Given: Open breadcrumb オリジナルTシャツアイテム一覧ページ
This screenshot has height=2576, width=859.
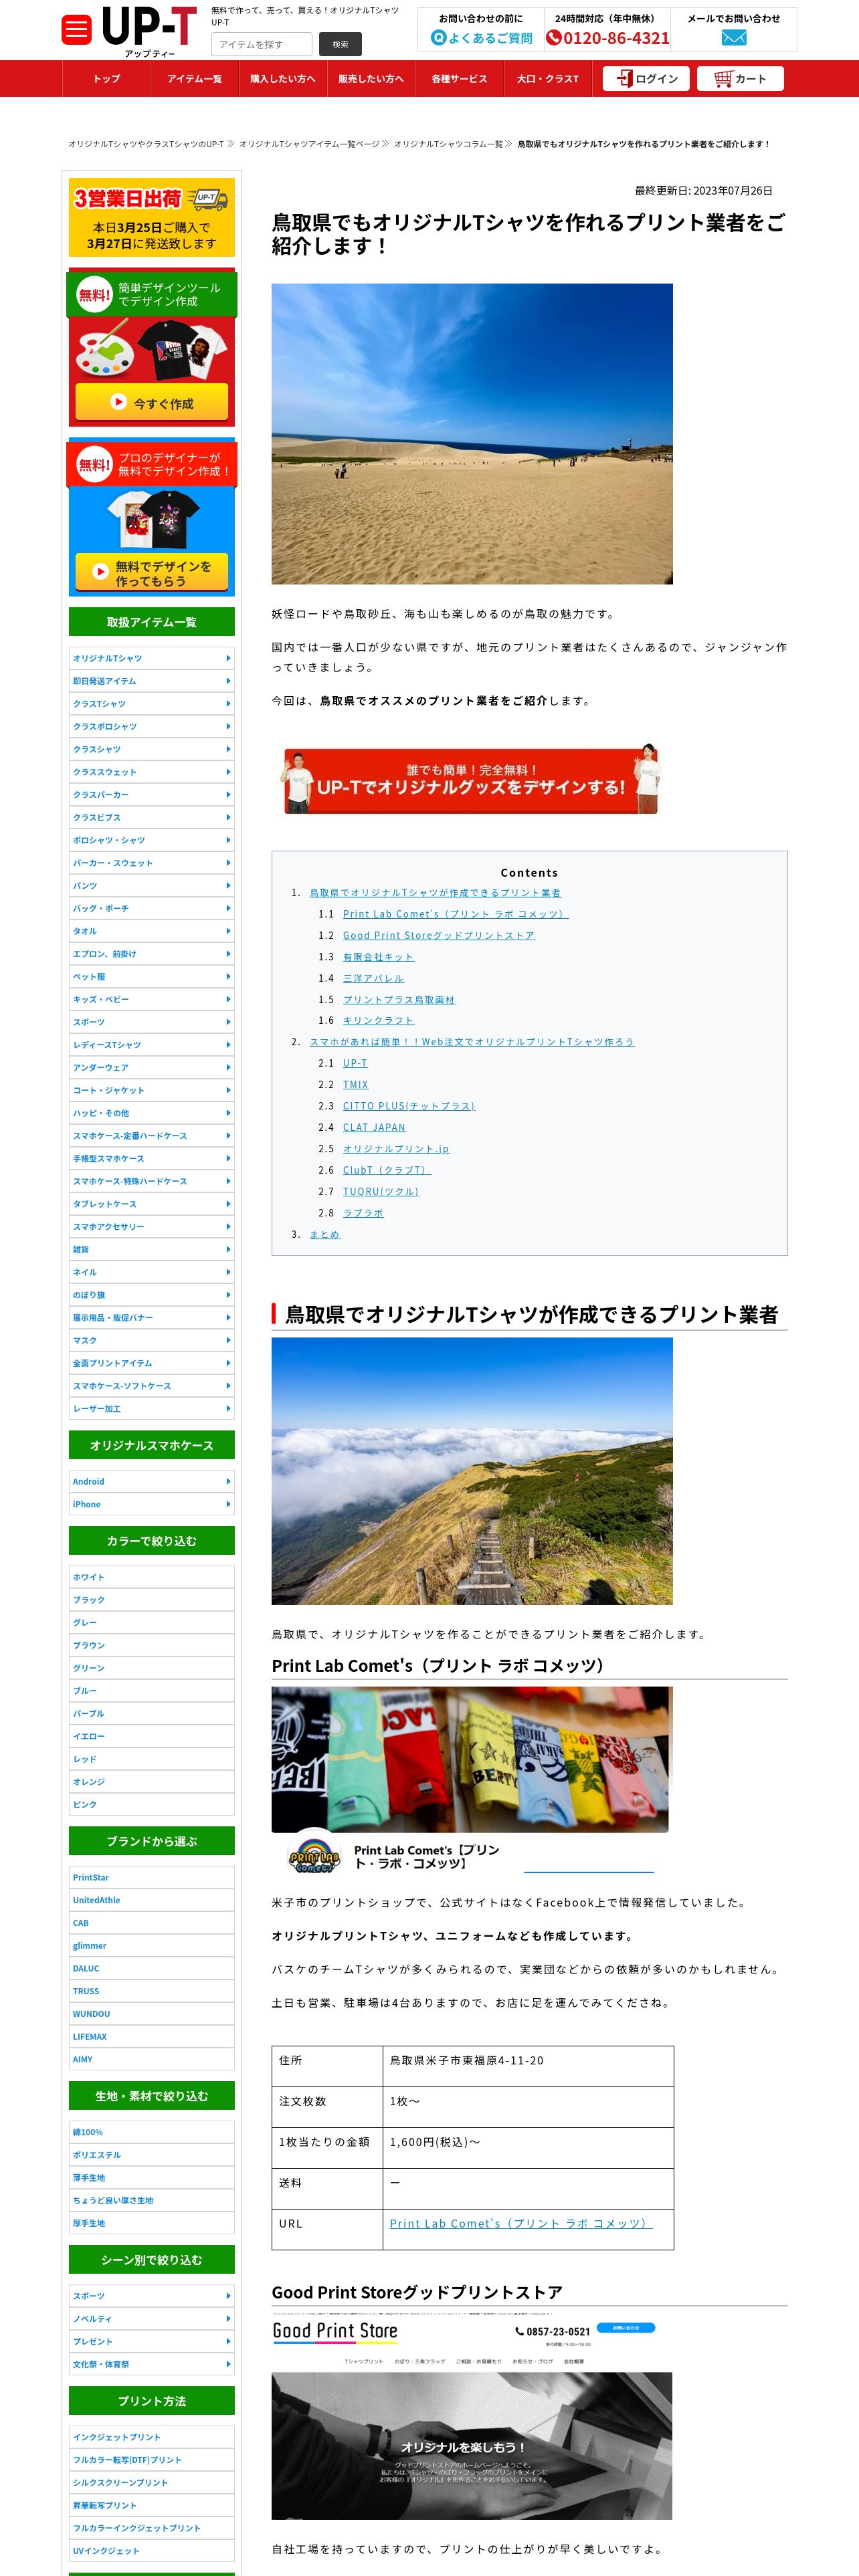Looking at the screenshot, I should pyautogui.click(x=309, y=144).
